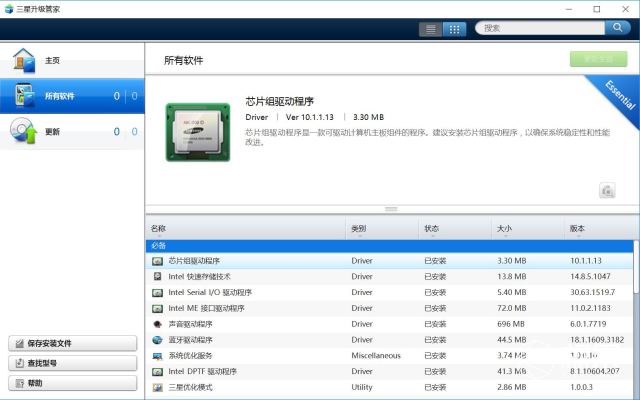Click icon of Intel DPTF row
The width and height of the screenshot is (640, 400).
158,372
